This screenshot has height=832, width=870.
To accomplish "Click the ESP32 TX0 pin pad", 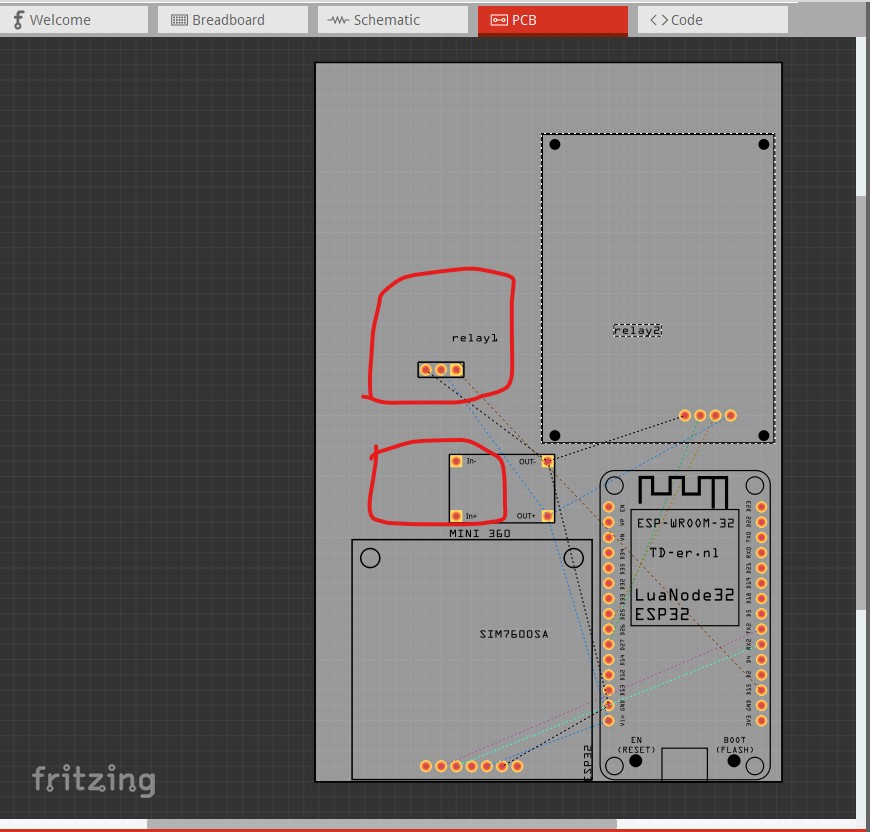I will click(x=761, y=537).
